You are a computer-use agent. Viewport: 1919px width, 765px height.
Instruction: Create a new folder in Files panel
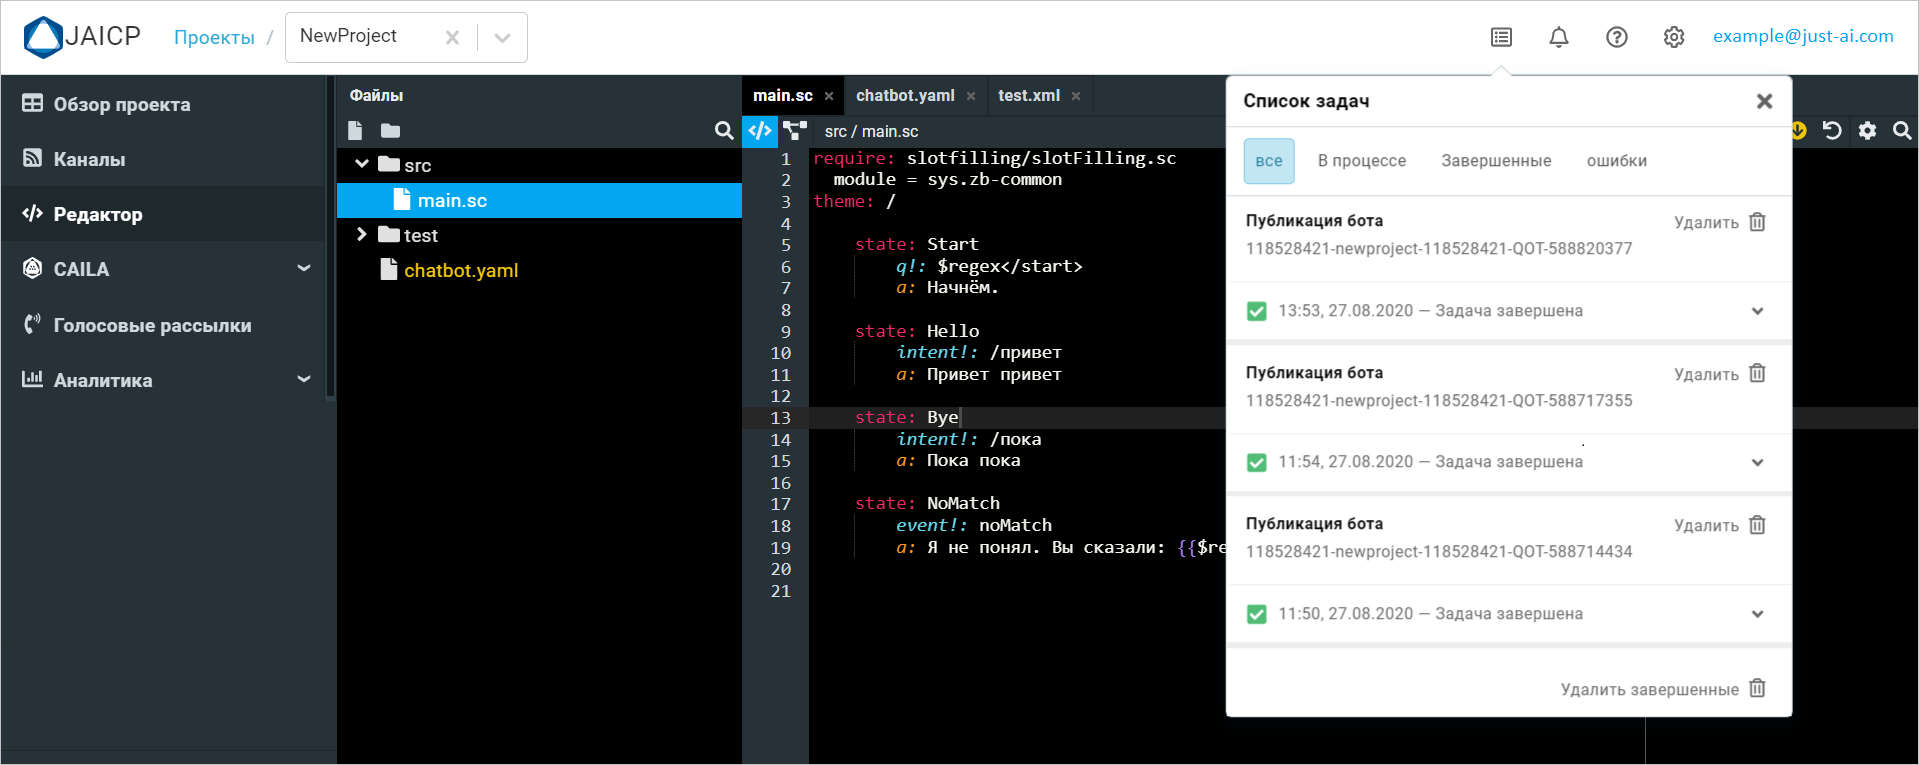tap(390, 131)
